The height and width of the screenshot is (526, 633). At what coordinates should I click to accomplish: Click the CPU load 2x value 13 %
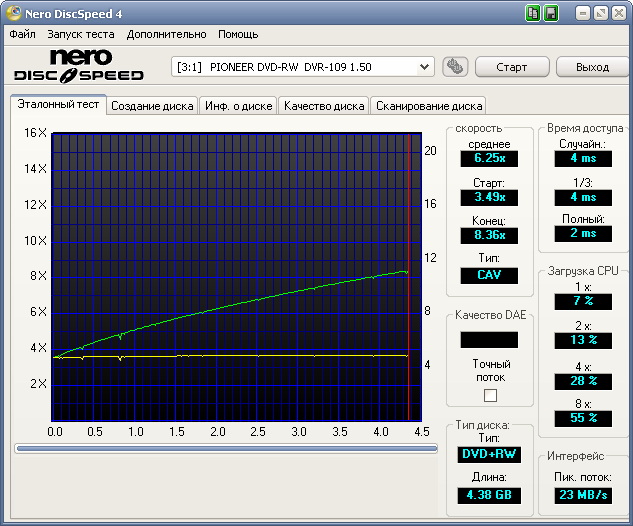click(583, 340)
